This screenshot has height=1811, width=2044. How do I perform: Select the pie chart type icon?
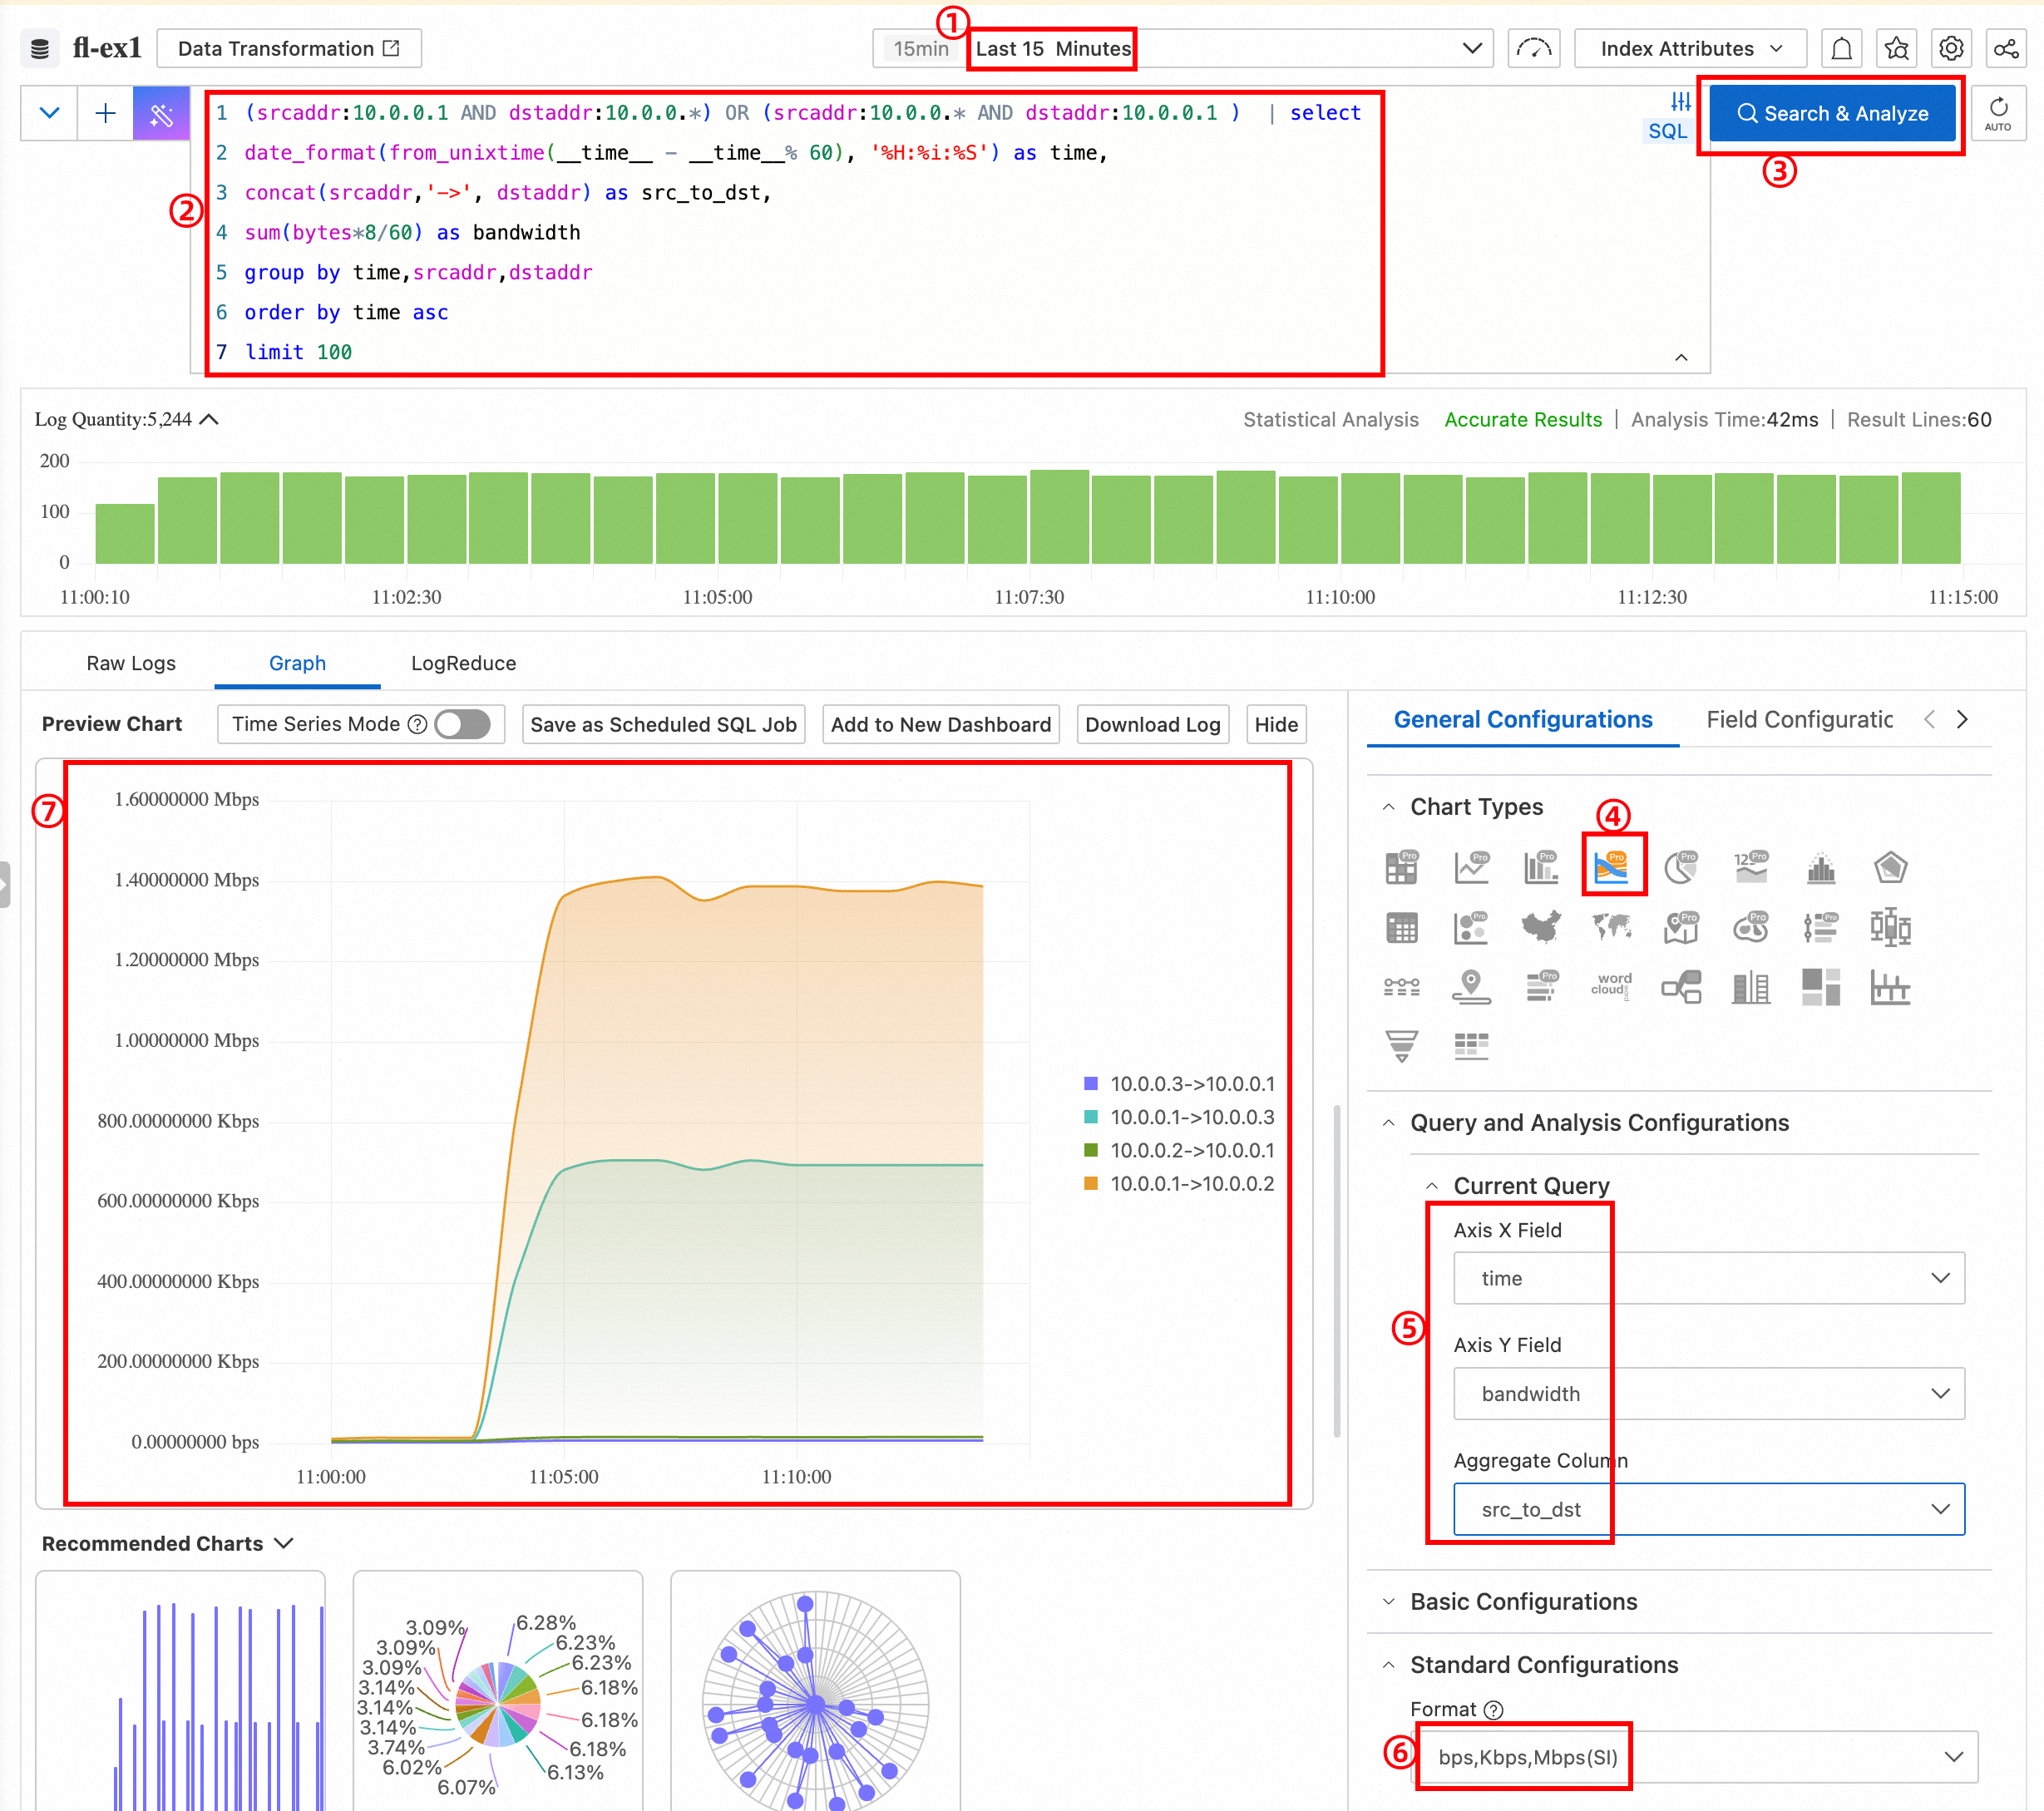[1681, 867]
